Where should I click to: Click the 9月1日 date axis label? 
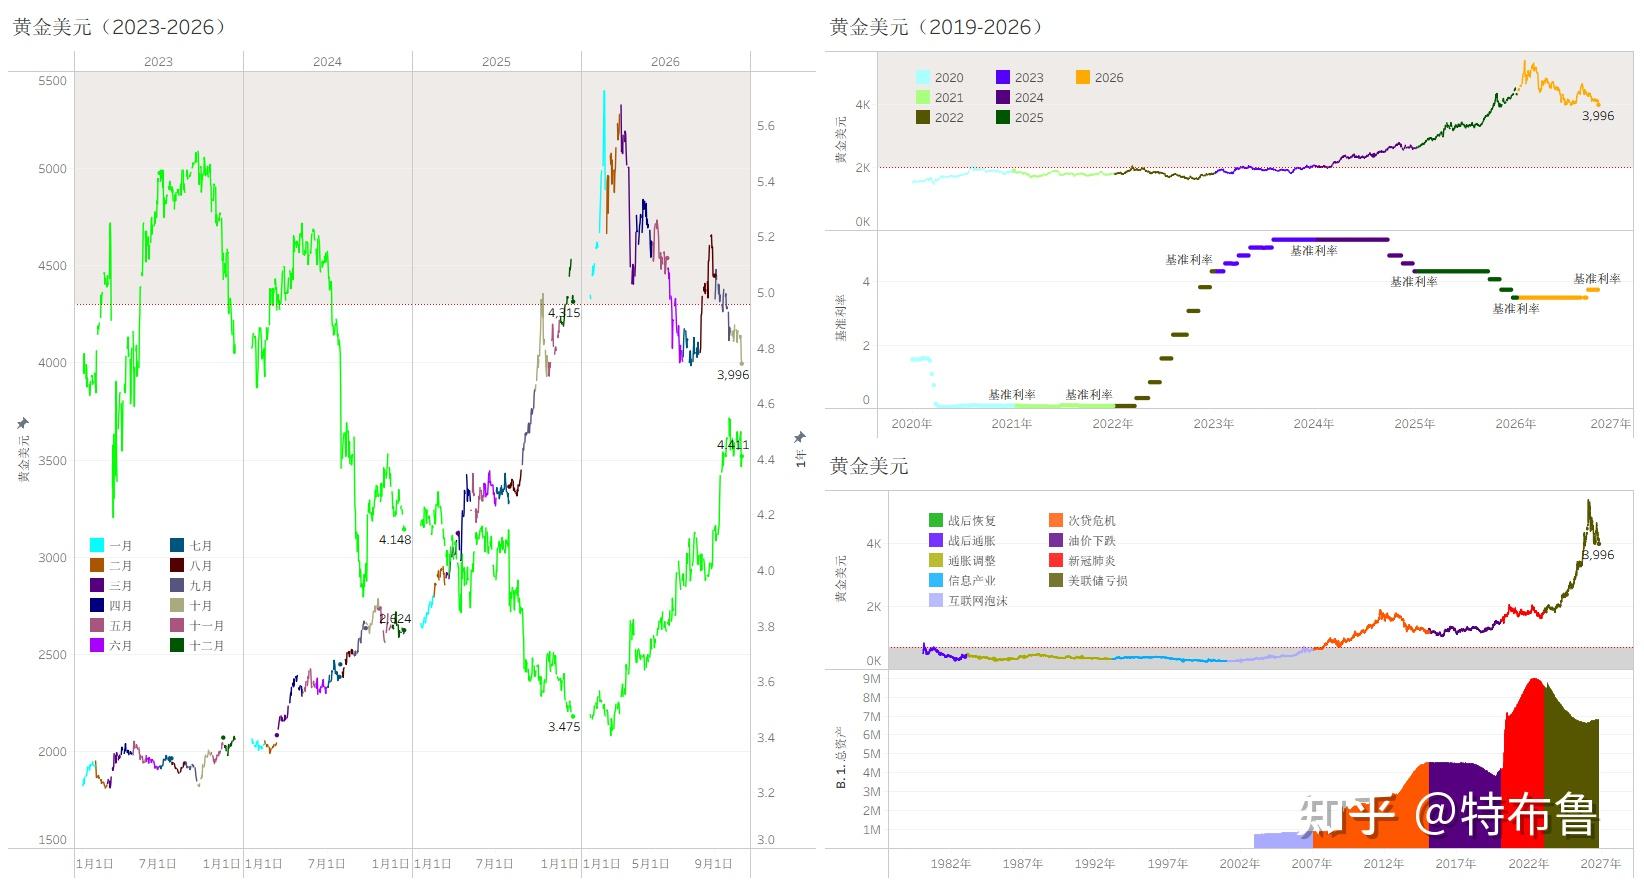point(713,864)
